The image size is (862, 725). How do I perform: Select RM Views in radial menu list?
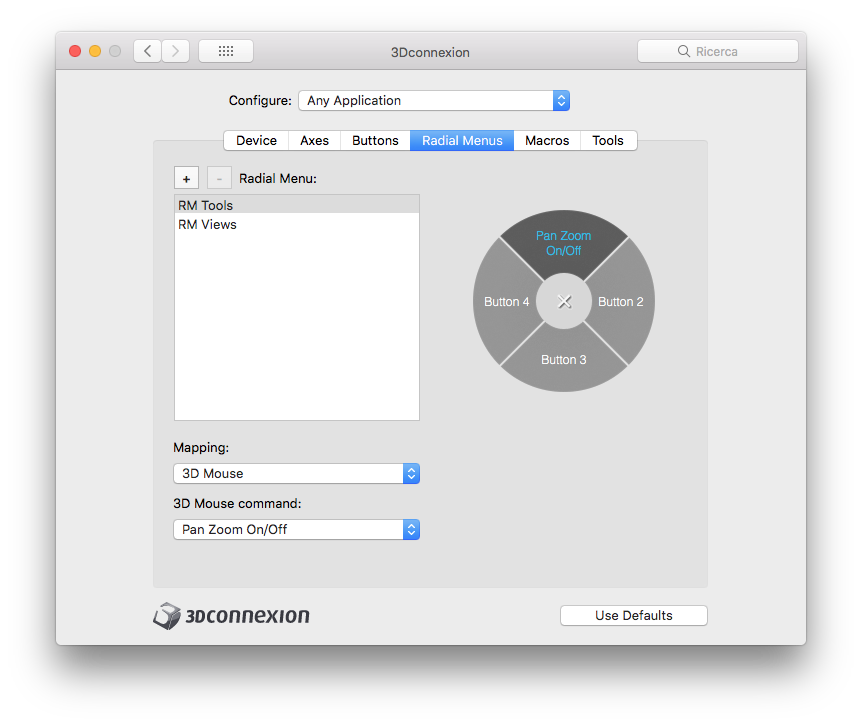click(x=297, y=224)
